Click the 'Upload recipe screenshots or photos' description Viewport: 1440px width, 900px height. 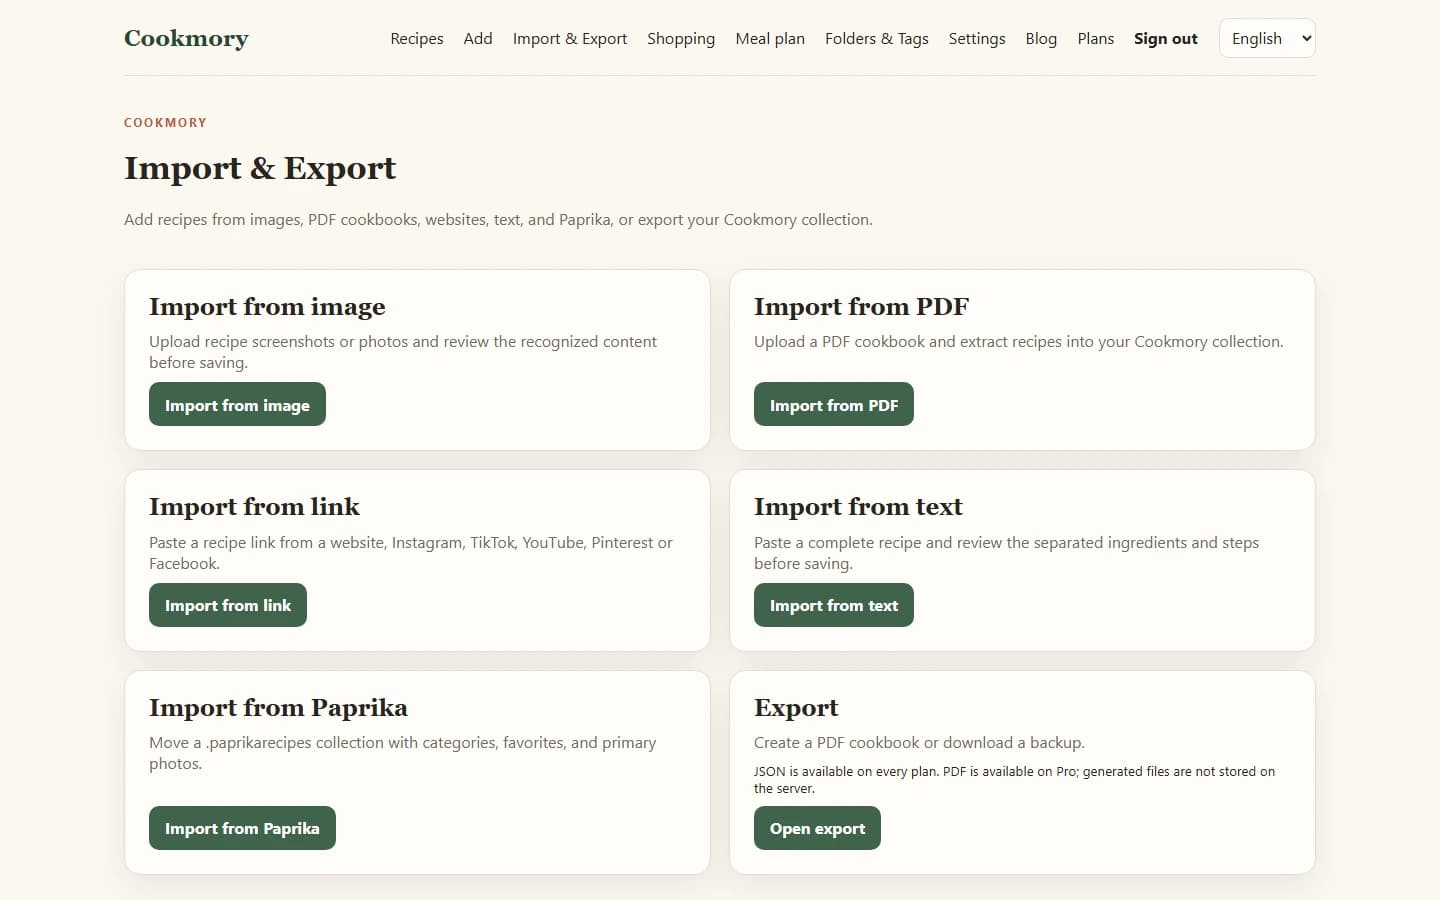403,352
